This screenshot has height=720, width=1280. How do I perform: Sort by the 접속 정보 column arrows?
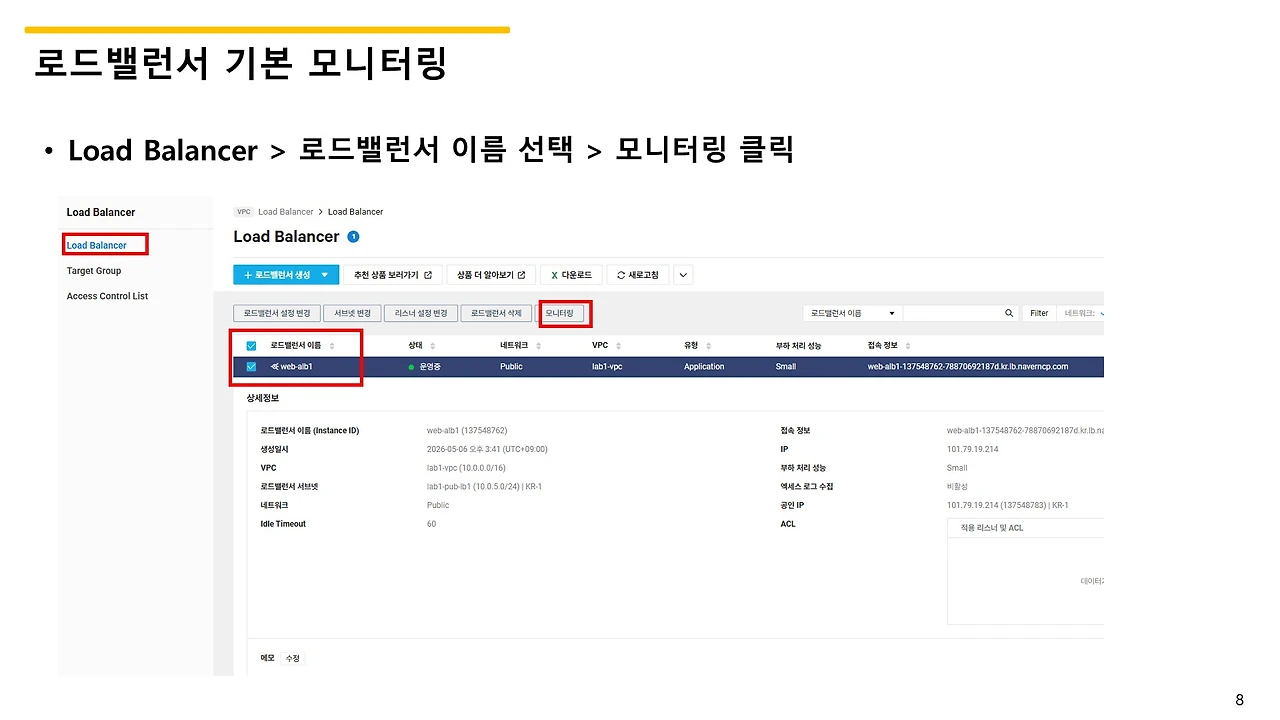907,346
